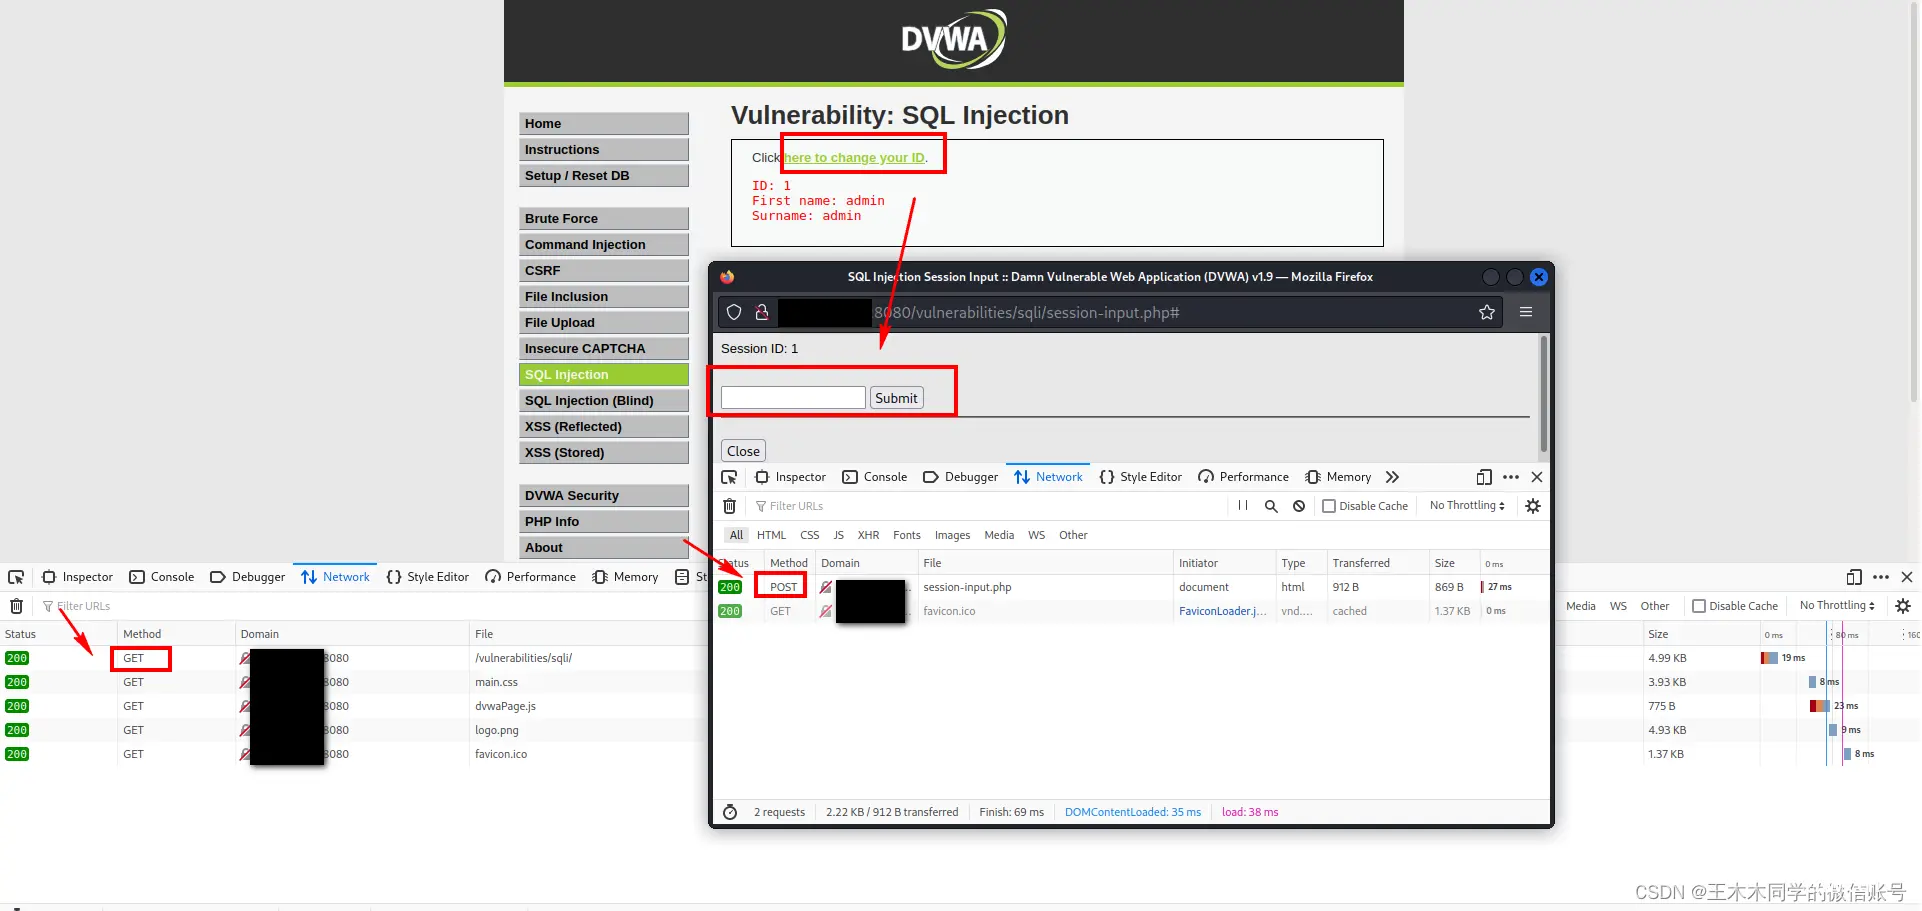
Task: Toggle the XHR filter in popup network panel
Action: click(868, 535)
